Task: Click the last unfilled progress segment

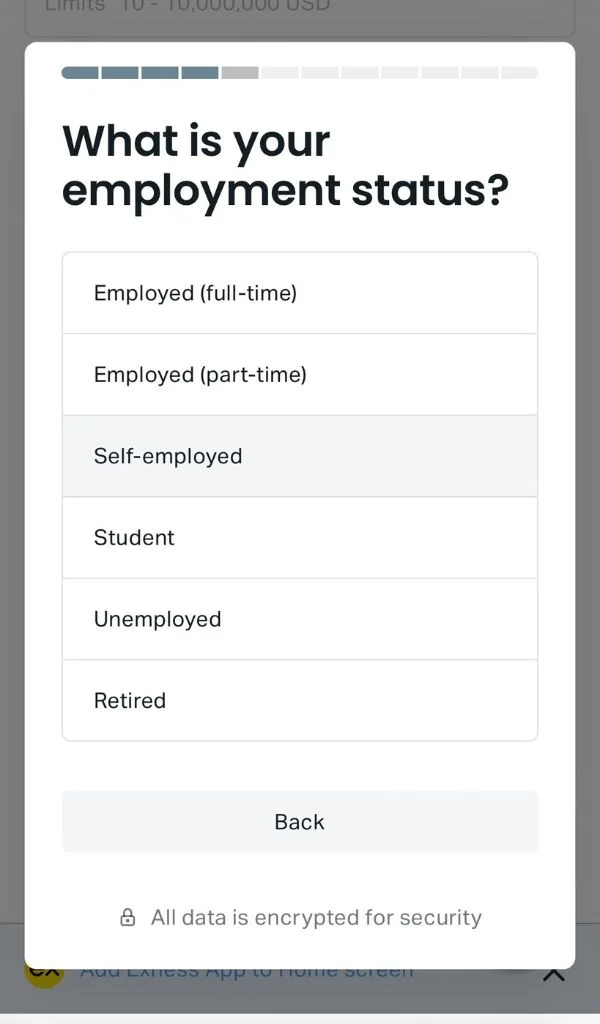Action: [x=519, y=72]
